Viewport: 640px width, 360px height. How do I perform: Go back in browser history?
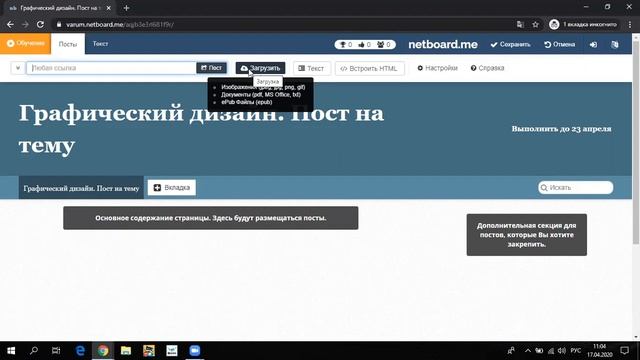[10, 24]
